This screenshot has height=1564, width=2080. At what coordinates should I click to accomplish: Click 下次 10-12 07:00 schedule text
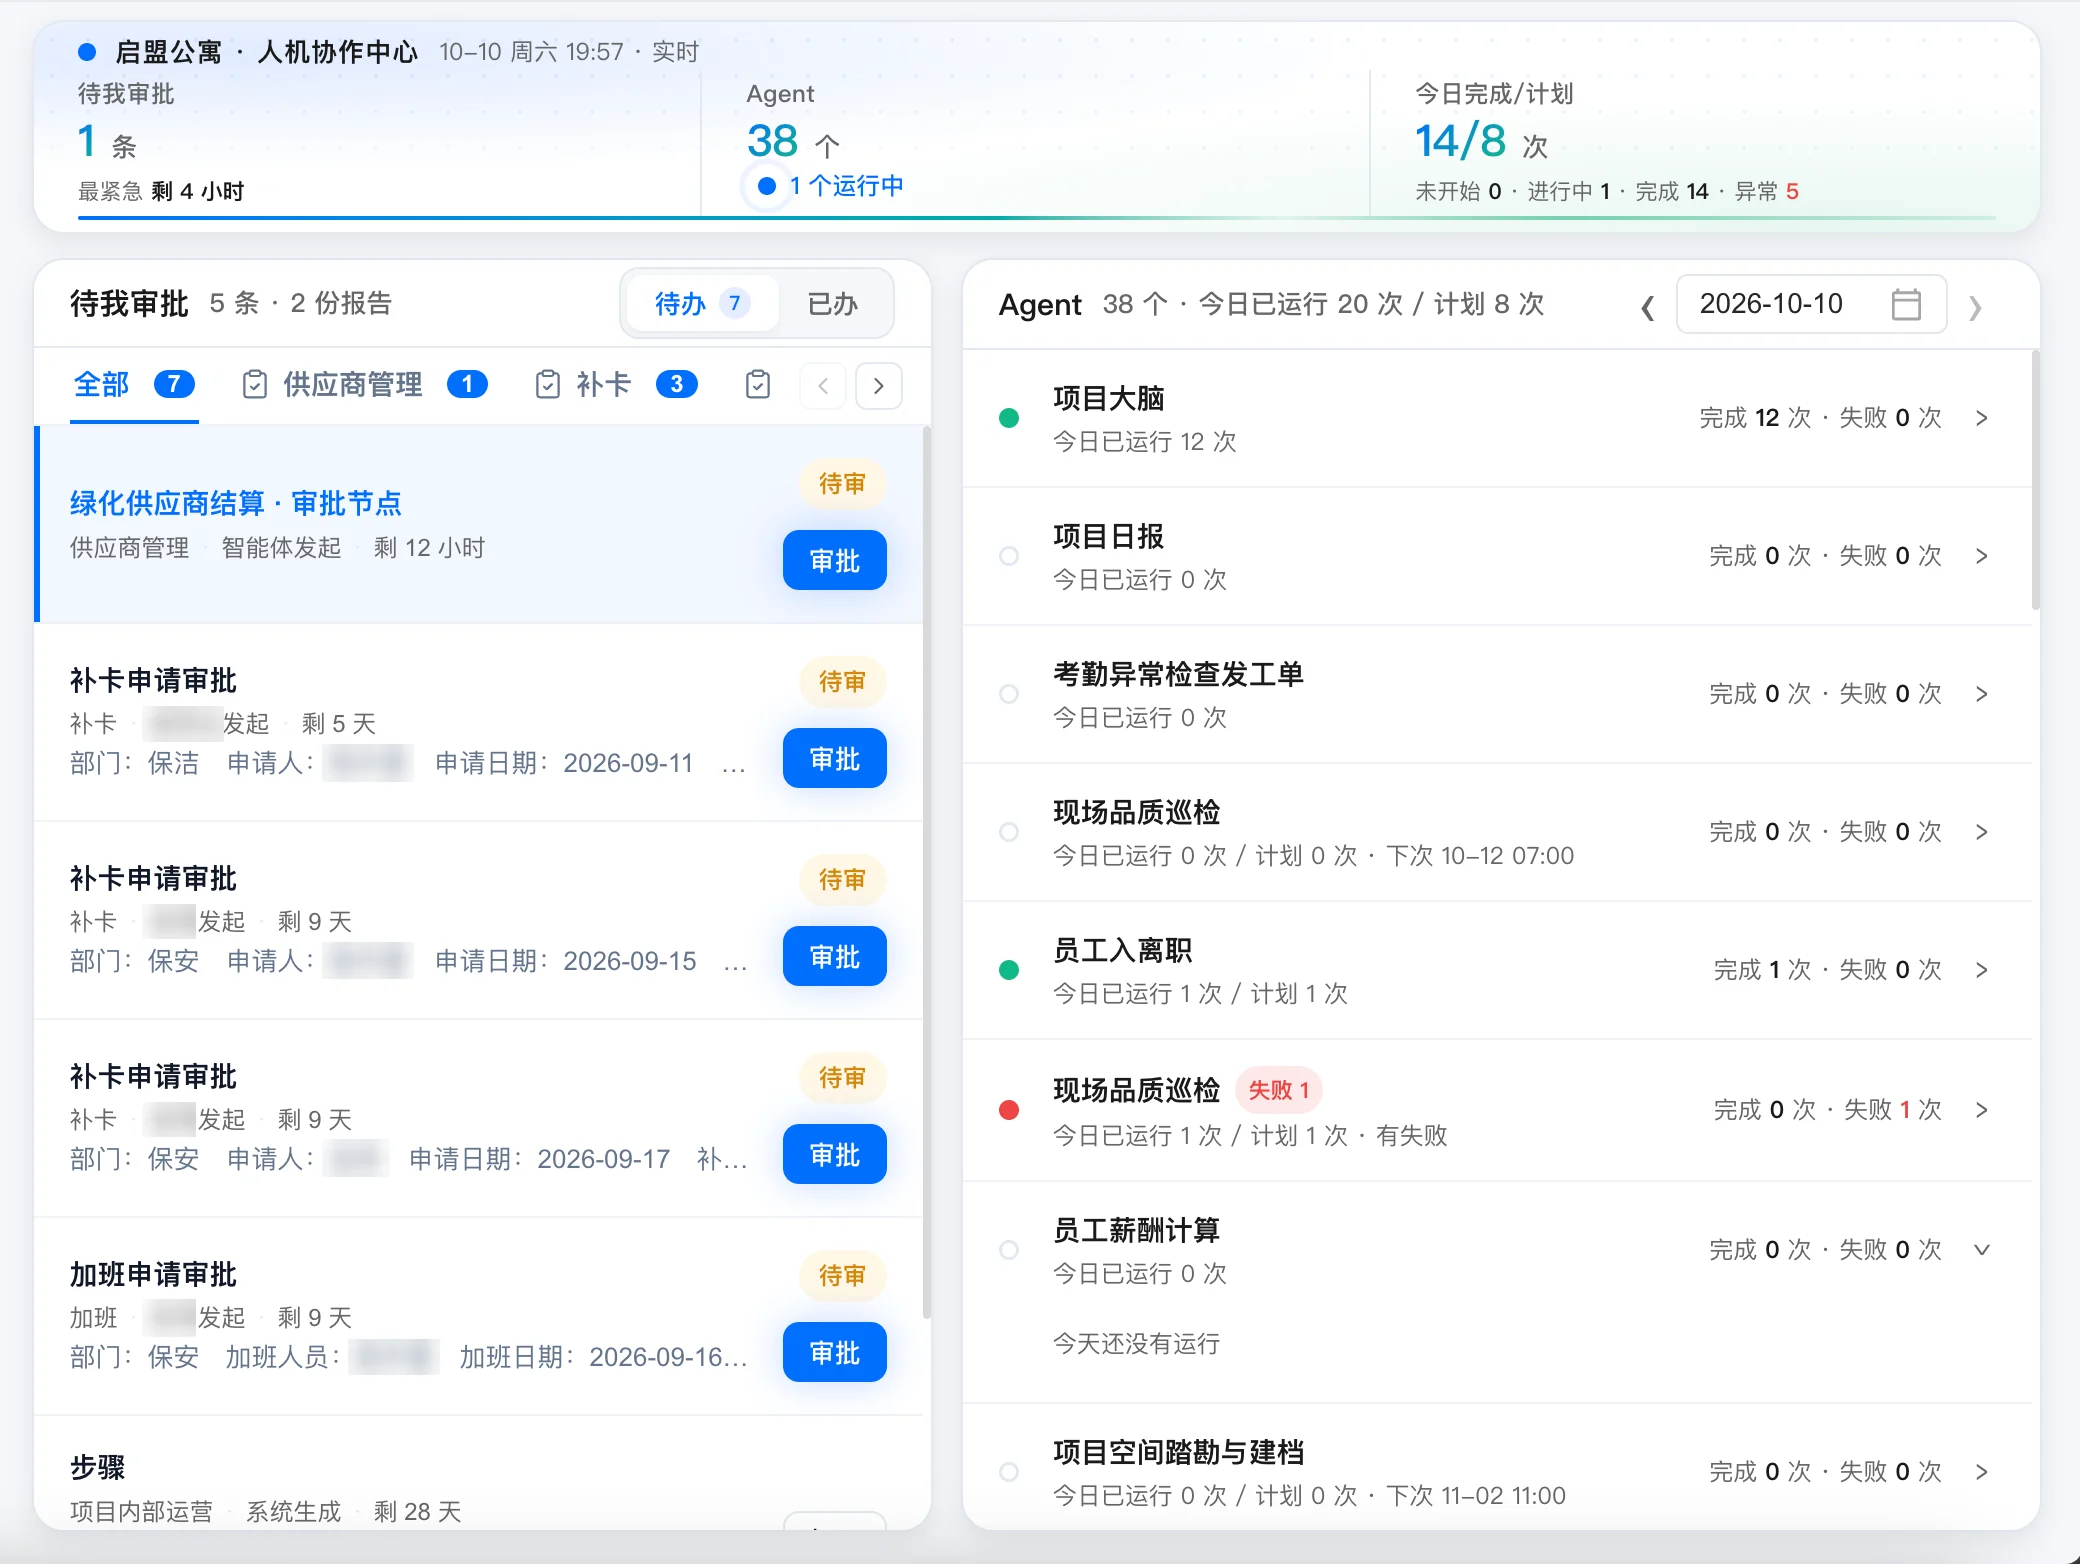(1480, 856)
